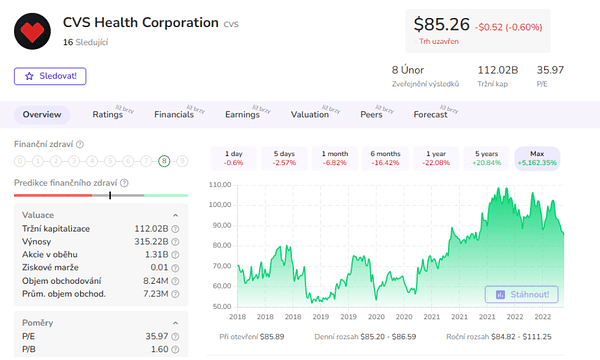600x360 pixels.
Task: Open the help icon beside Predikce finančního zdraví
Action: pos(124,183)
